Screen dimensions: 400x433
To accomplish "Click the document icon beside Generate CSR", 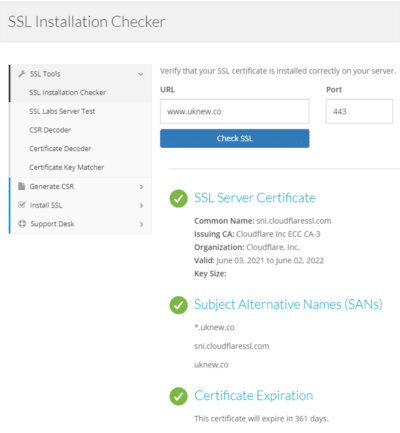I will (22, 186).
